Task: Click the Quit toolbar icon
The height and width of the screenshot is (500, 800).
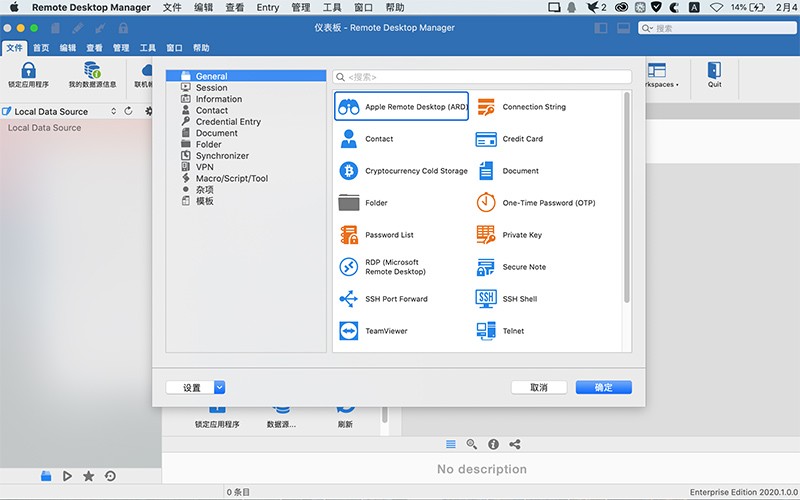Action: point(714,74)
